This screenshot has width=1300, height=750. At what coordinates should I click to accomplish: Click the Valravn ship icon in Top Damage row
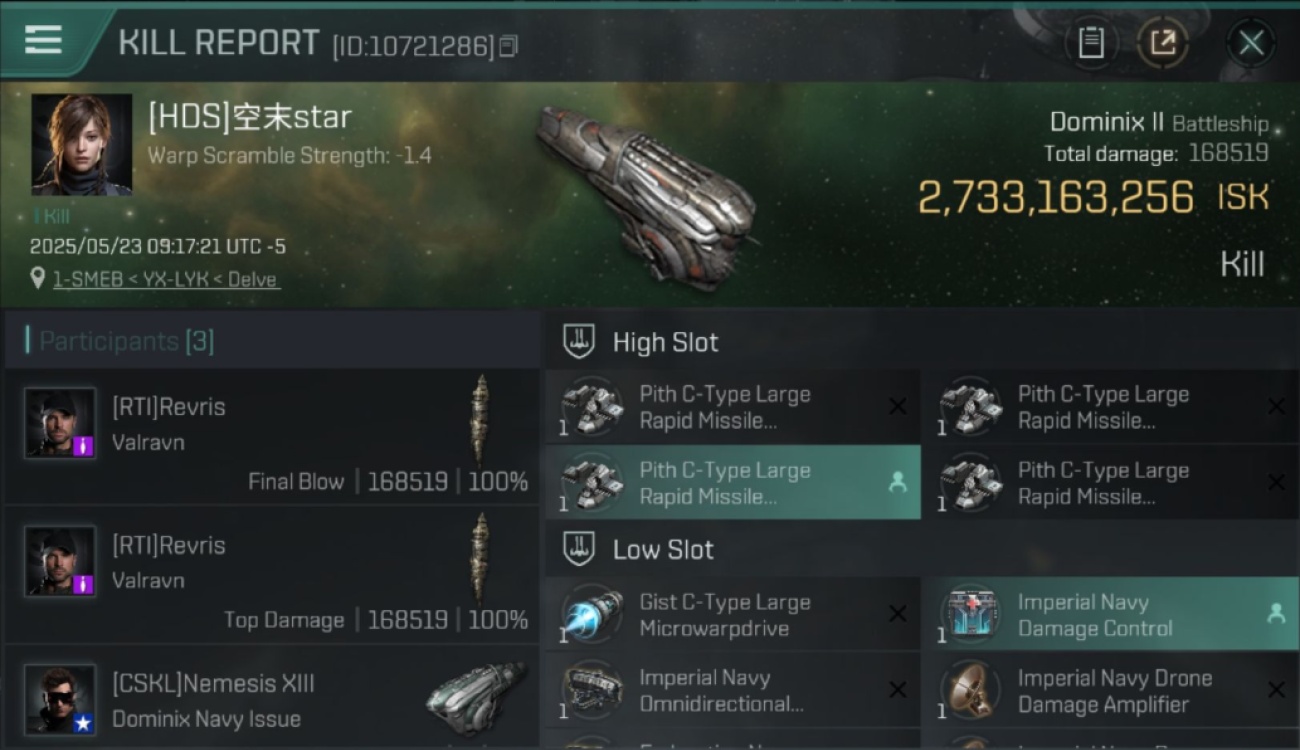481,559
